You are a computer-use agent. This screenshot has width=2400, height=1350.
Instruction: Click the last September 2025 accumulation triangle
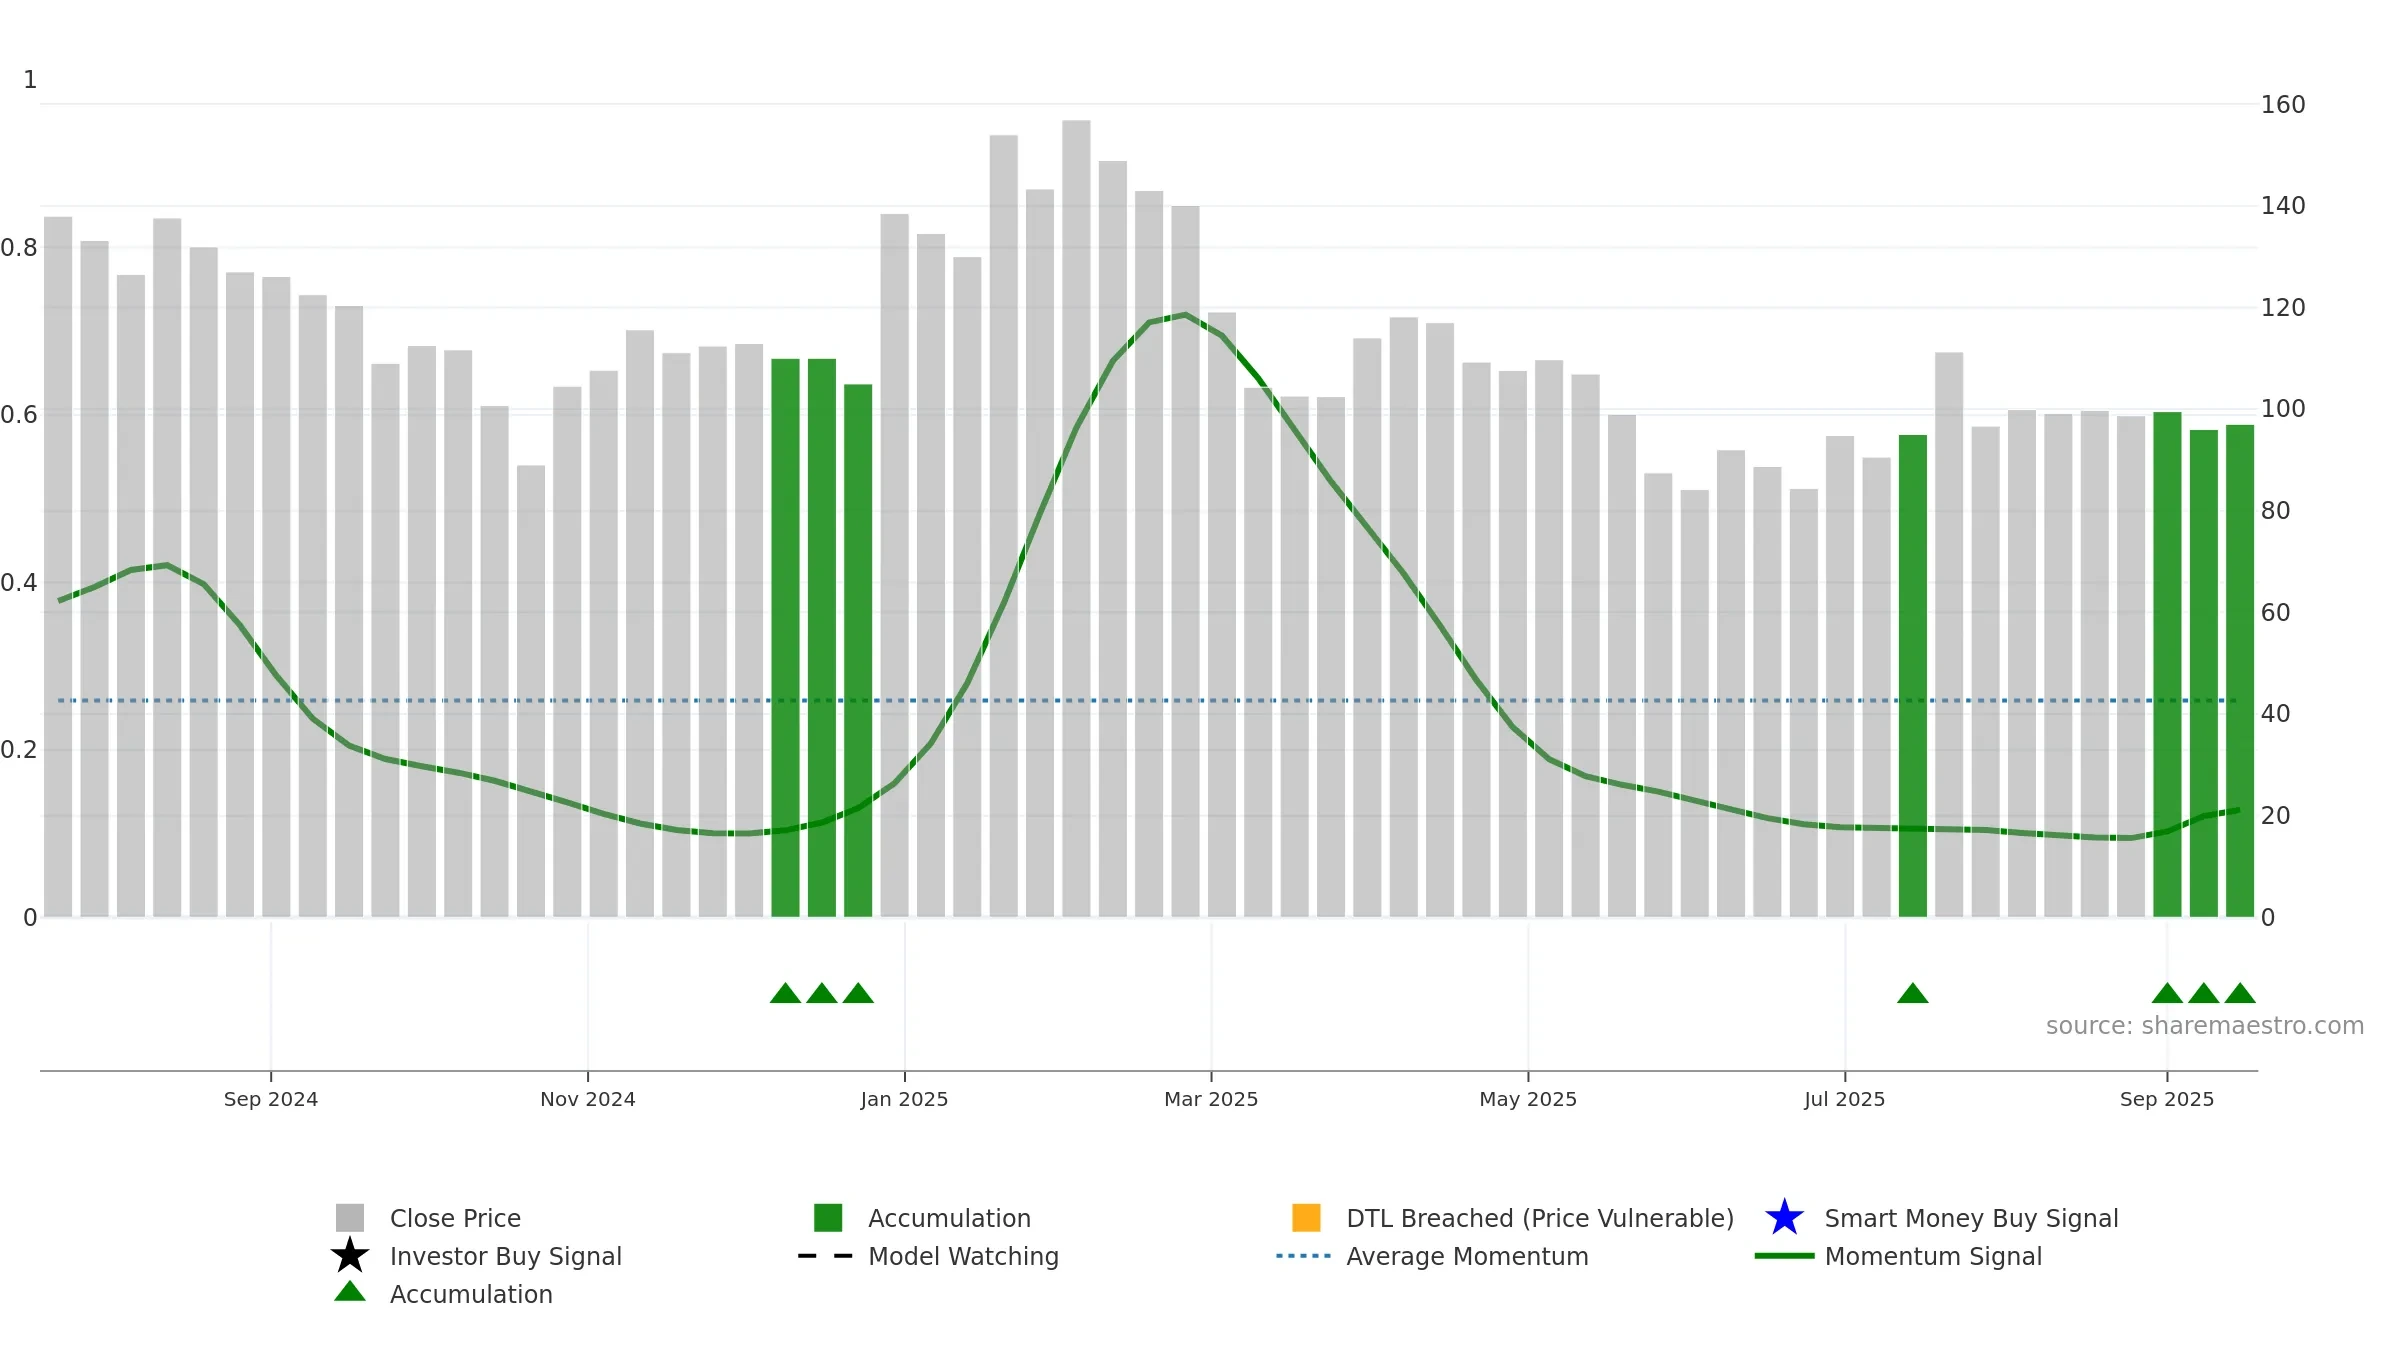[2240, 993]
